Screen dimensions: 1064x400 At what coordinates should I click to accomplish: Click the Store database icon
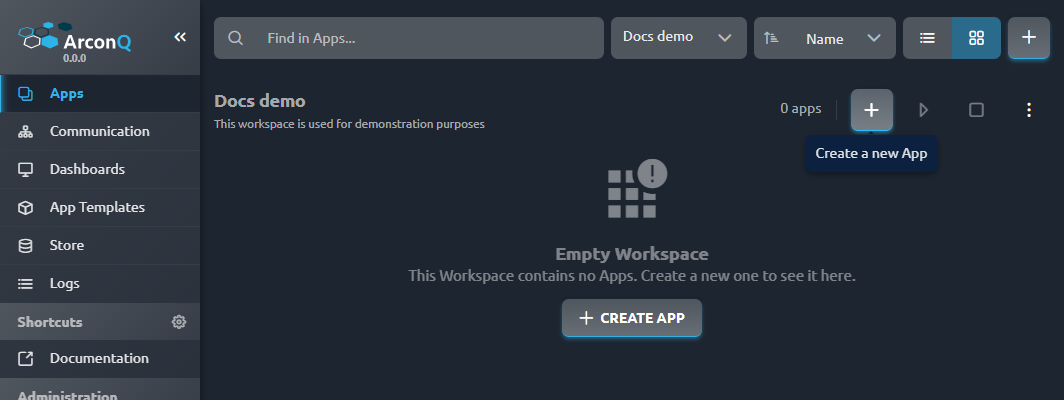(x=25, y=246)
